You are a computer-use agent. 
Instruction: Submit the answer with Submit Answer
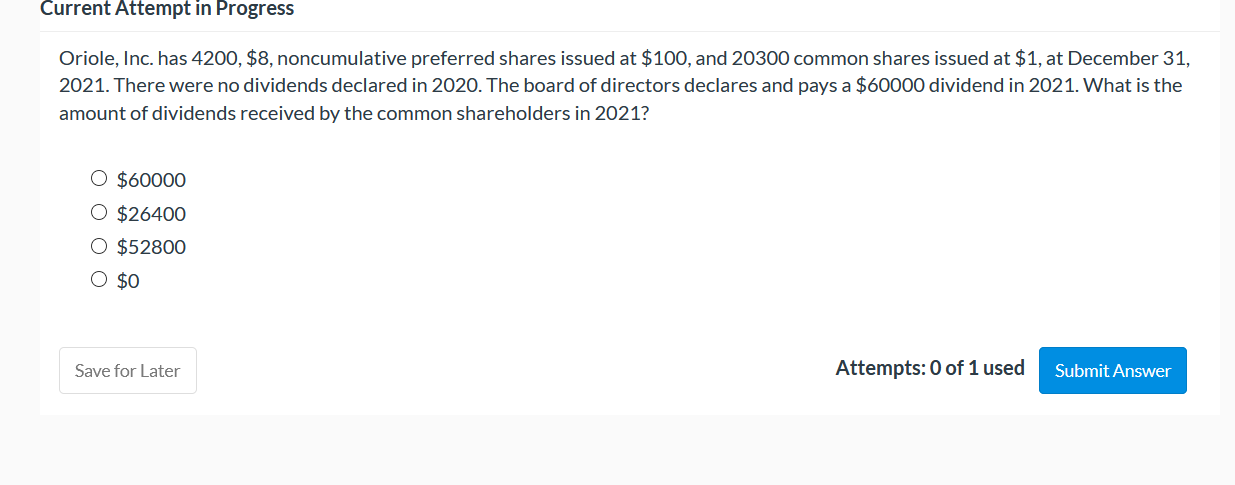pyautogui.click(x=1112, y=370)
